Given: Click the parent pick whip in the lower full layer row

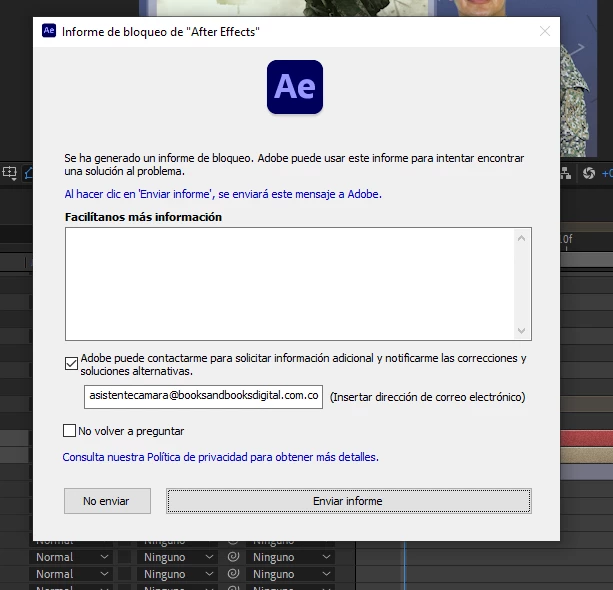Looking at the screenshot, I should pyautogui.click(x=233, y=574).
